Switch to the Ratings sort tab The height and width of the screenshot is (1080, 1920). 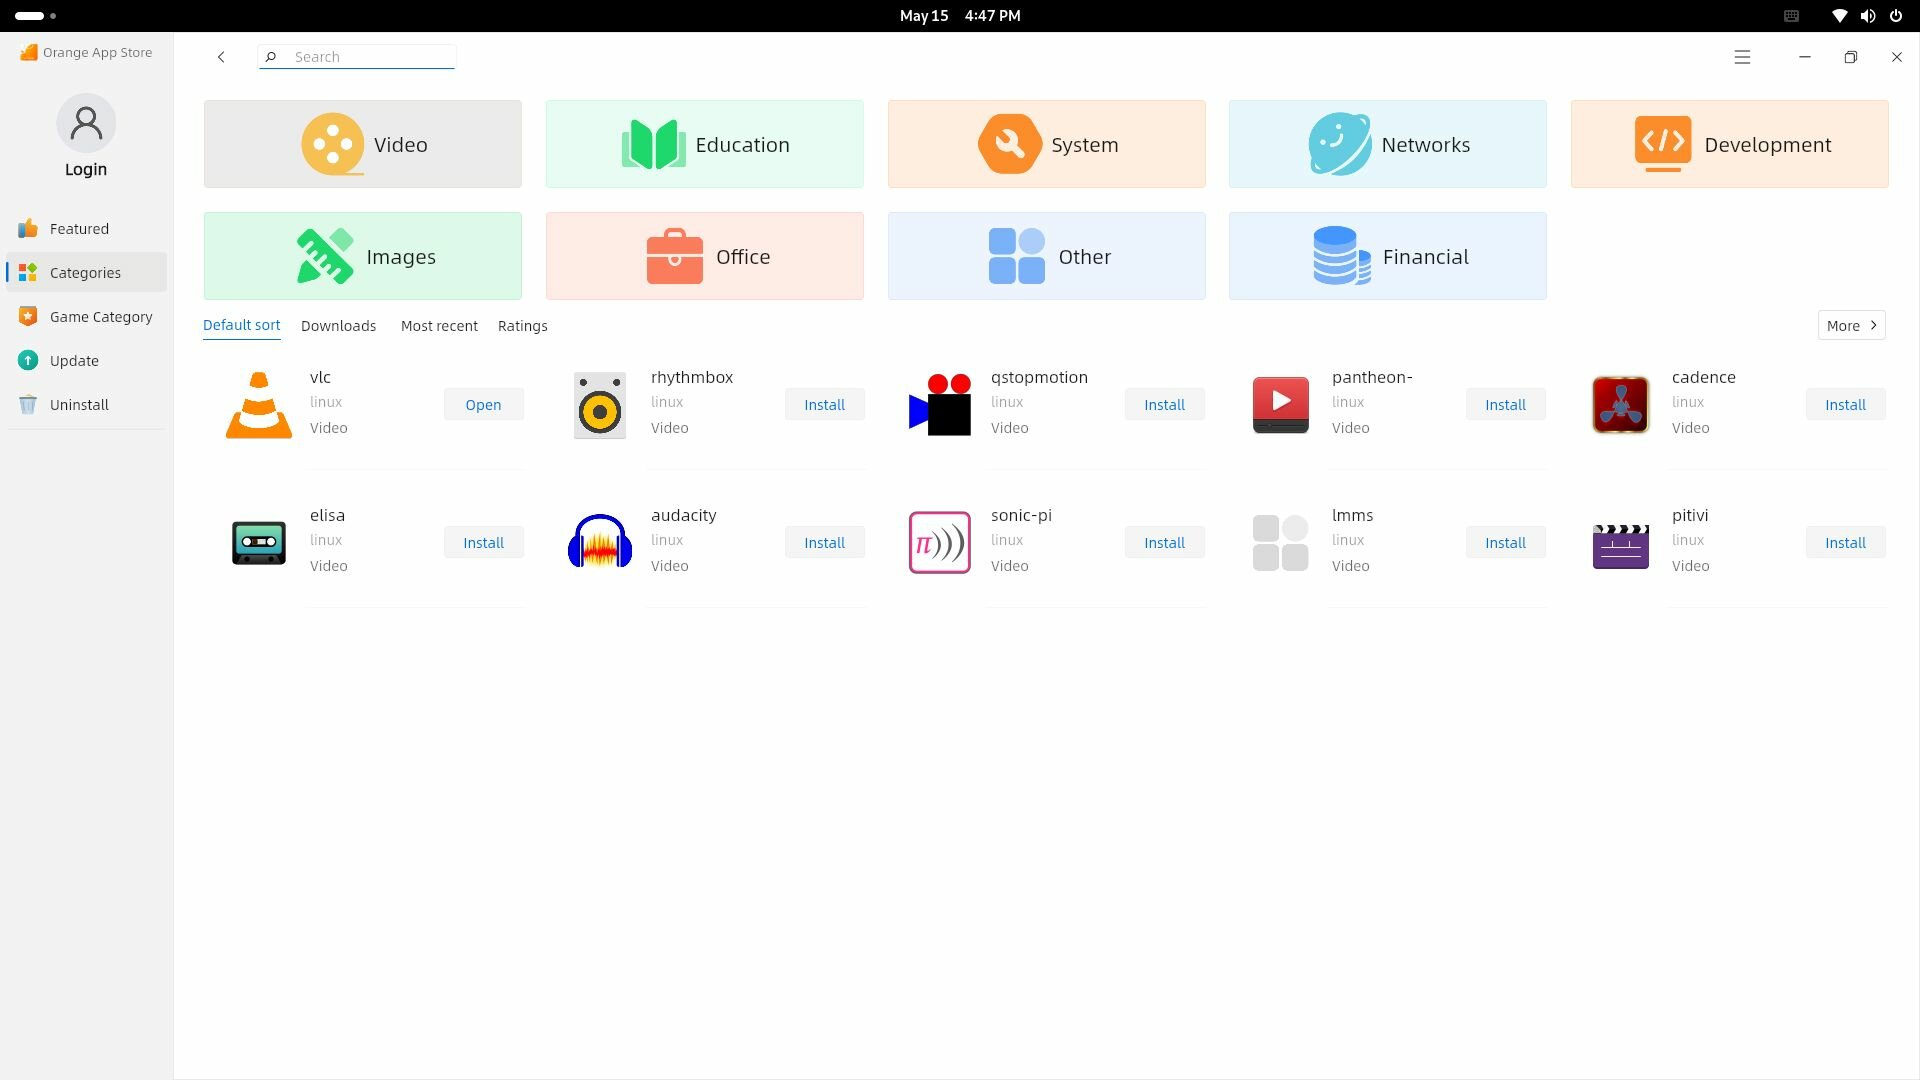(x=522, y=326)
